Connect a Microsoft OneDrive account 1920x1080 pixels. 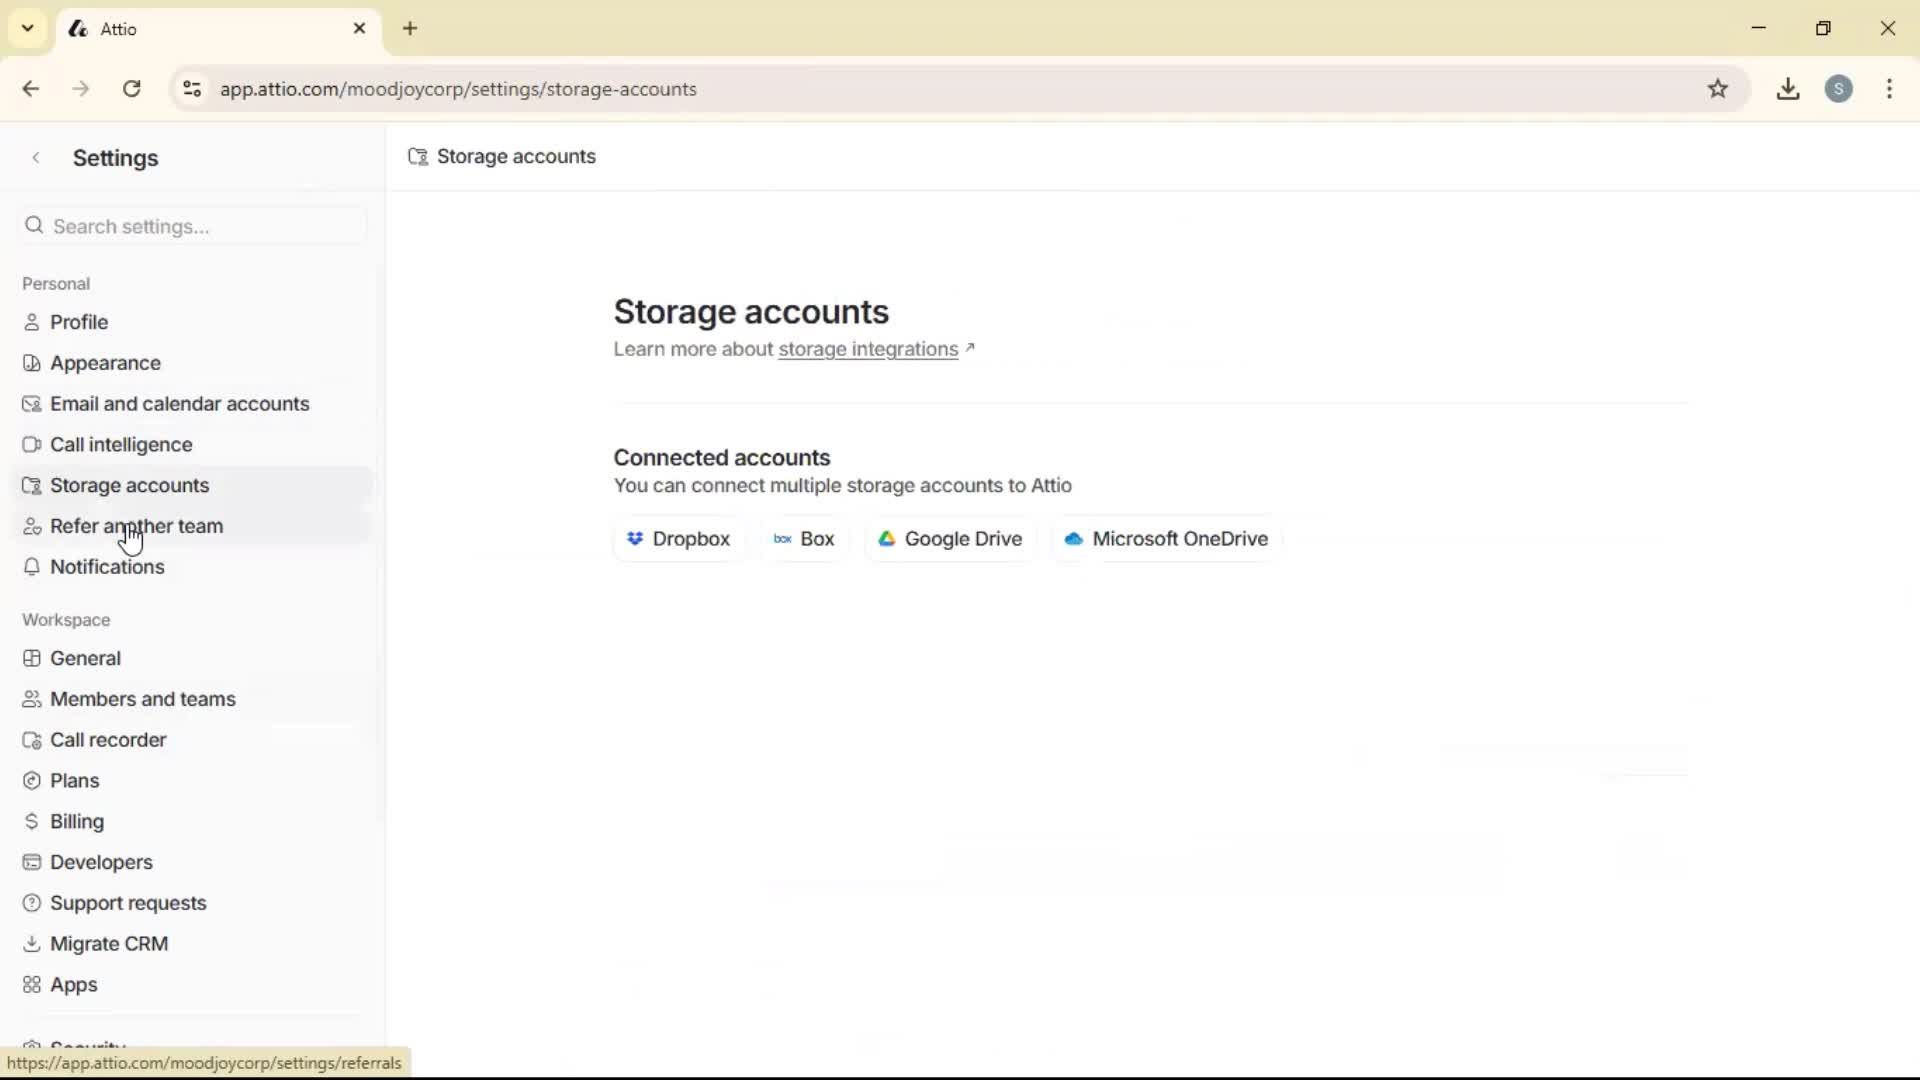[1166, 539]
